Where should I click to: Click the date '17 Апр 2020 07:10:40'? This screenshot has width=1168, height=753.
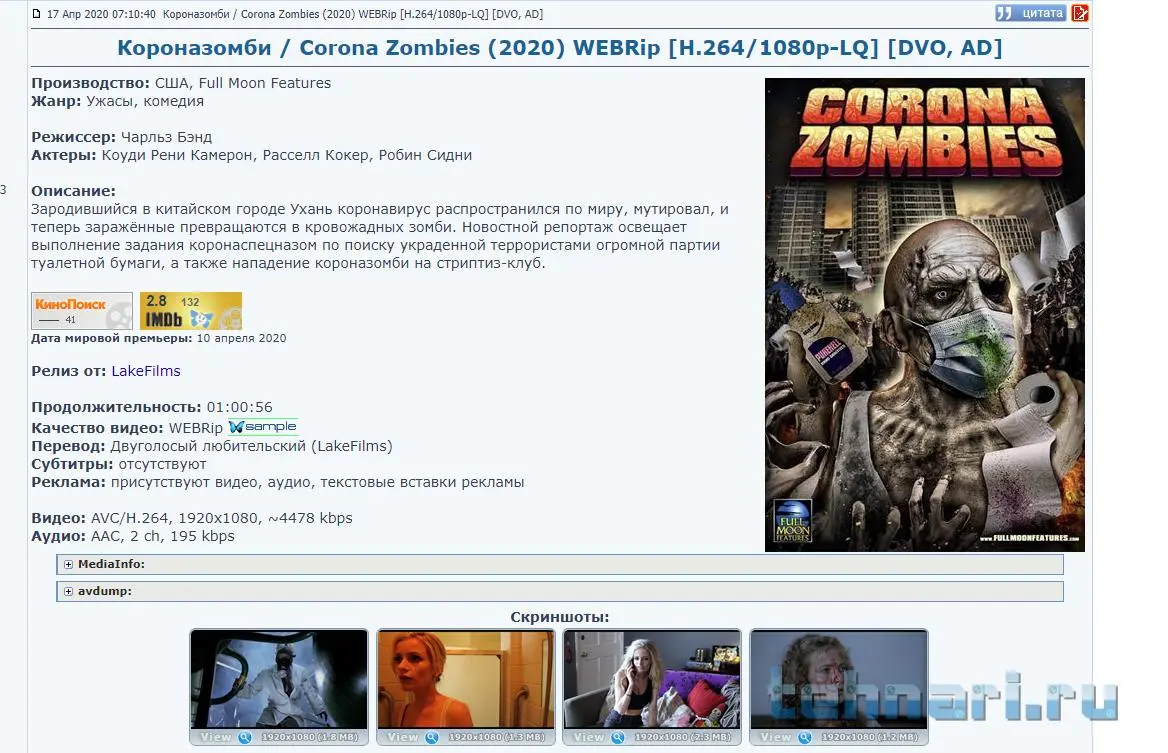coord(101,14)
